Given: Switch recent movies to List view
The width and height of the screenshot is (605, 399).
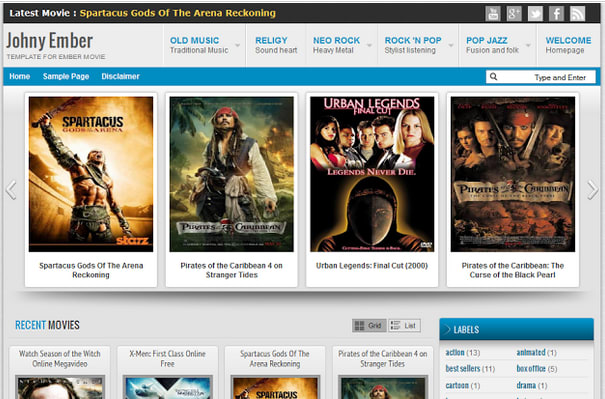Looking at the screenshot, I should [404, 326].
